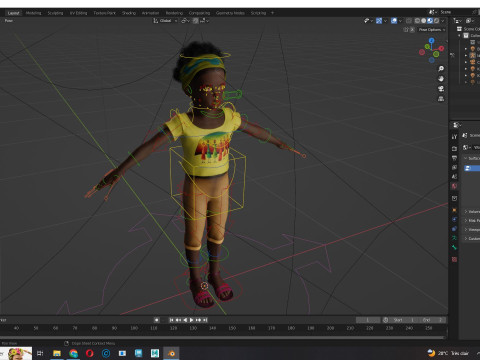Screen dimensions: 480x360
Task: Add a new workspace with plus button
Action: (272, 13)
